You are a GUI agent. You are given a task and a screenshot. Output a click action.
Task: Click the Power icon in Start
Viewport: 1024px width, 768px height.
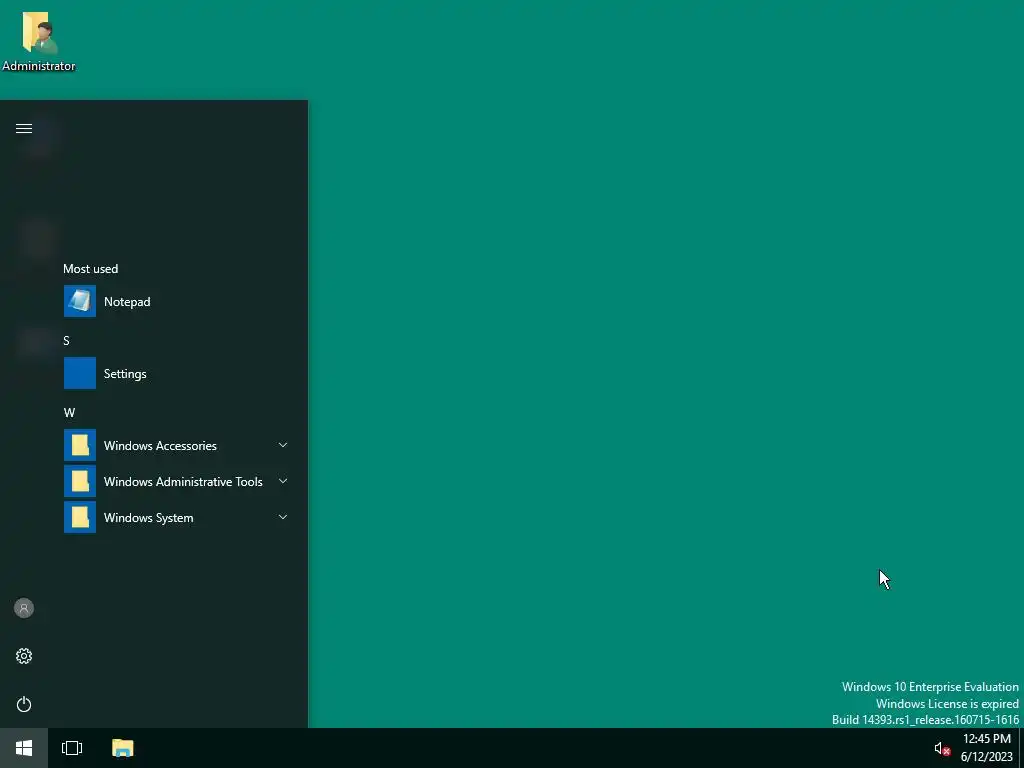[24, 704]
